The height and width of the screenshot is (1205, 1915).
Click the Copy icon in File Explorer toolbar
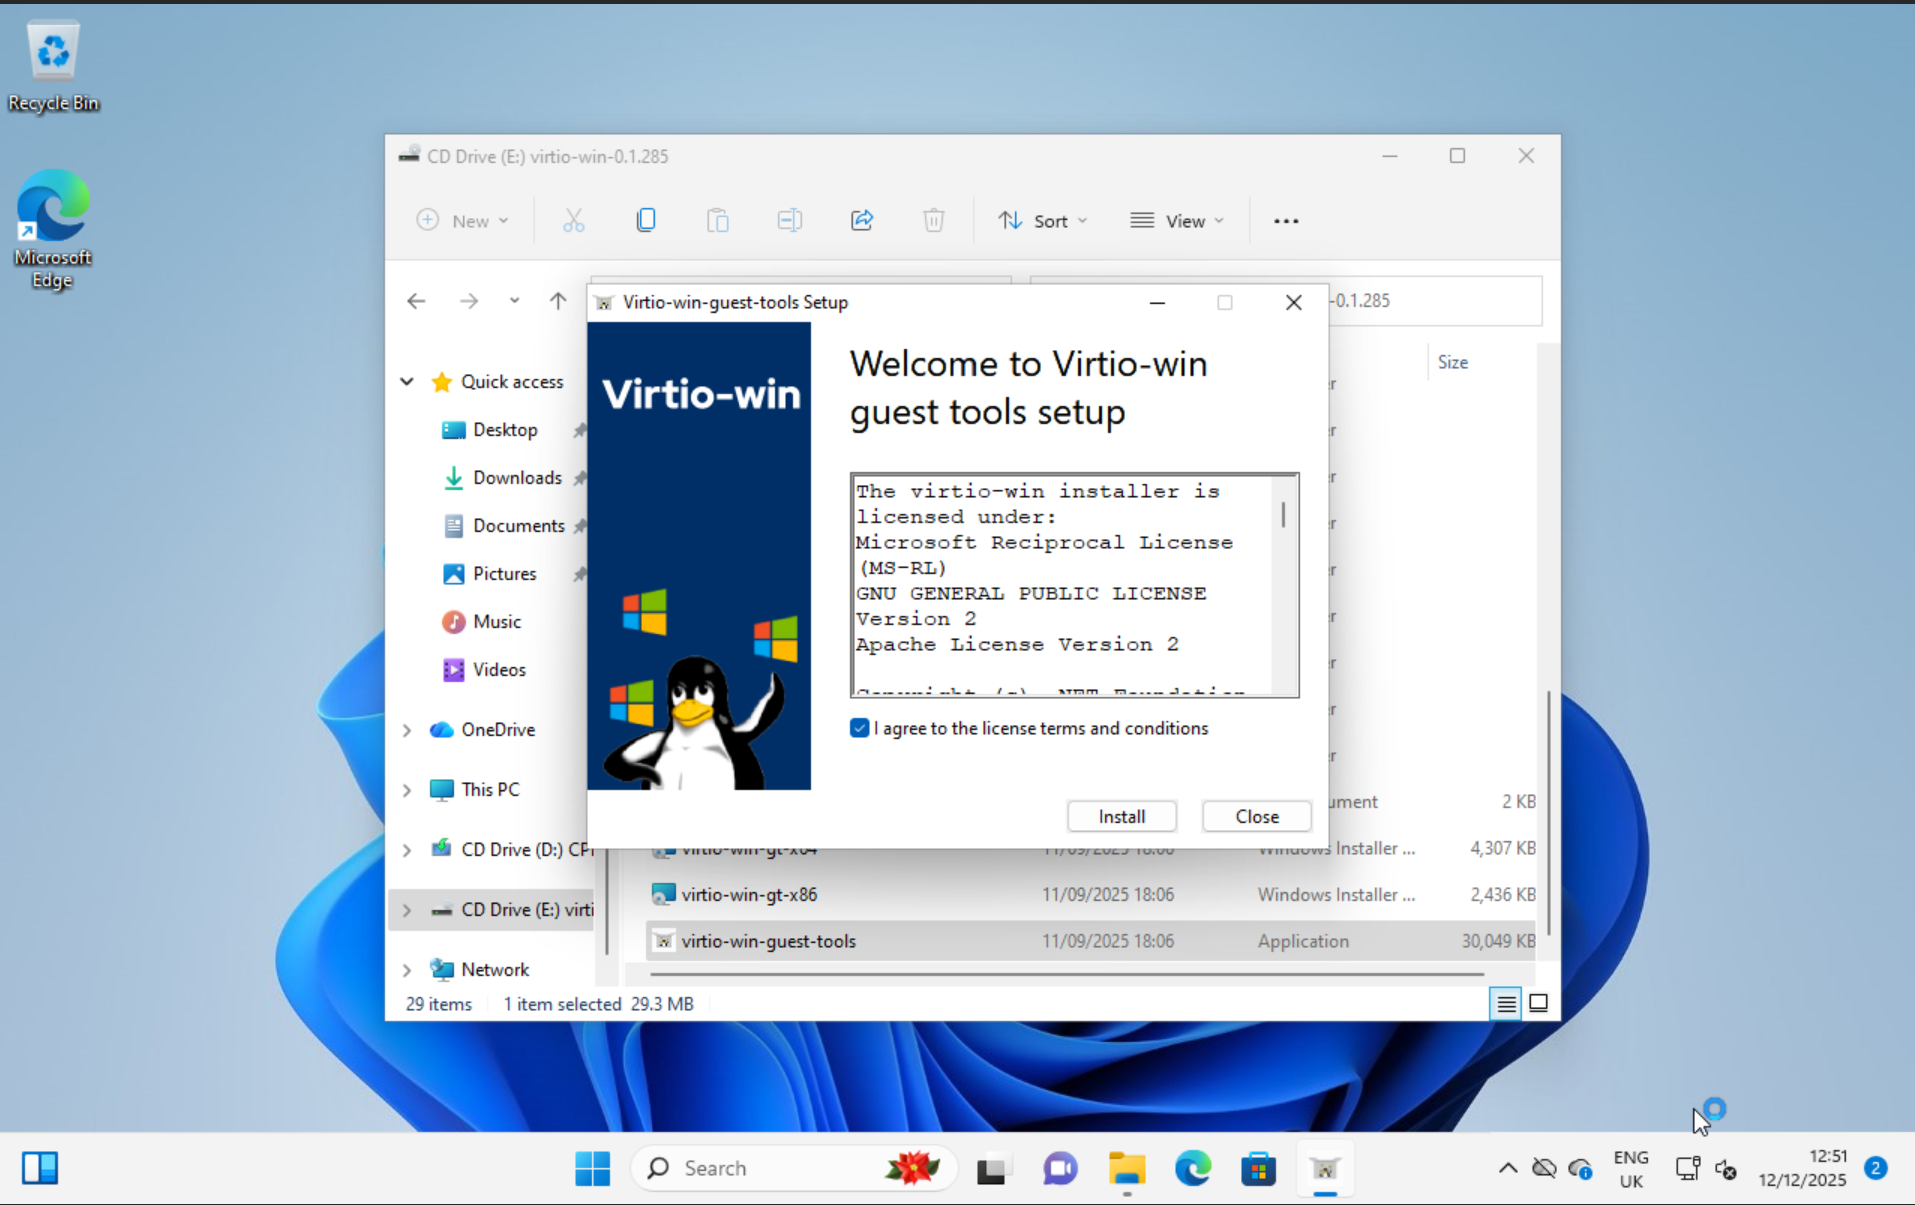pyautogui.click(x=645, y=220)
